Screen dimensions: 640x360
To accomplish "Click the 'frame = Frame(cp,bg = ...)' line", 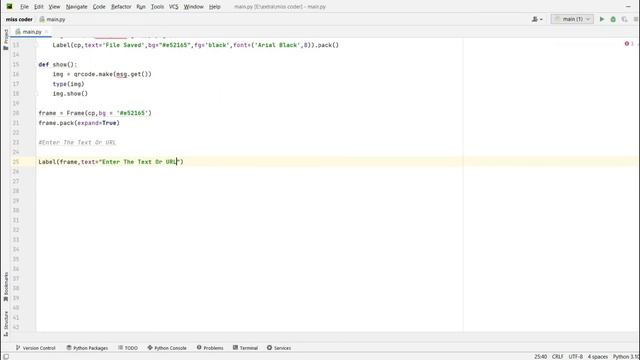I will click(x=95, y=113).
